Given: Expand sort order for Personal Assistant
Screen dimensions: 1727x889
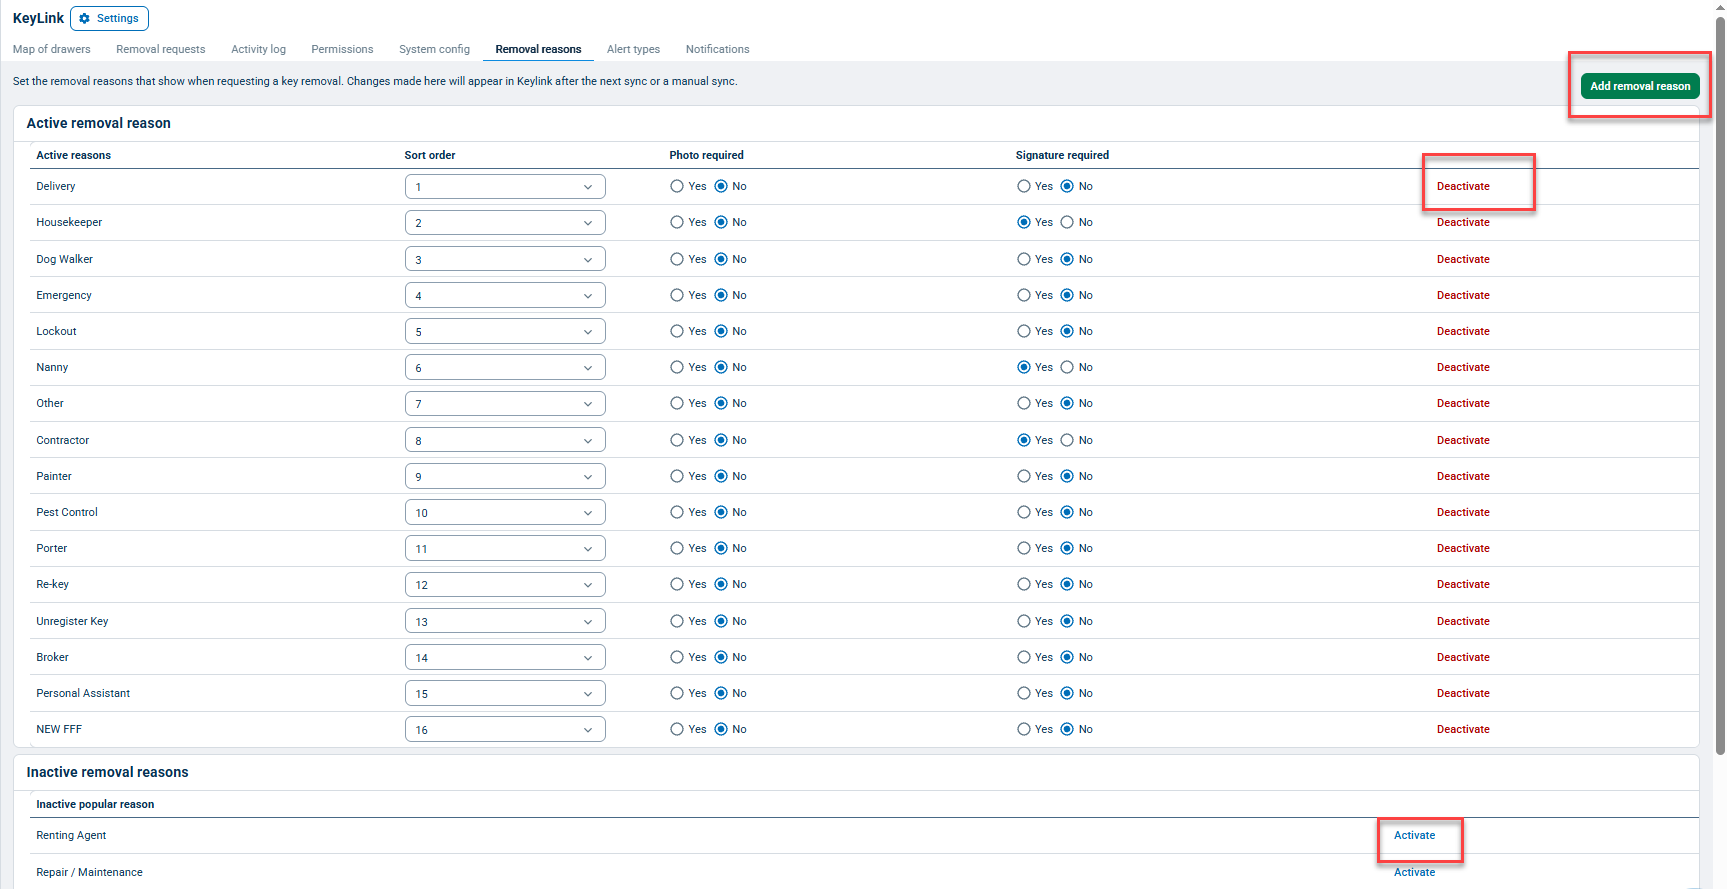Looking at the screenshot, I should click(x=505, y=693).
